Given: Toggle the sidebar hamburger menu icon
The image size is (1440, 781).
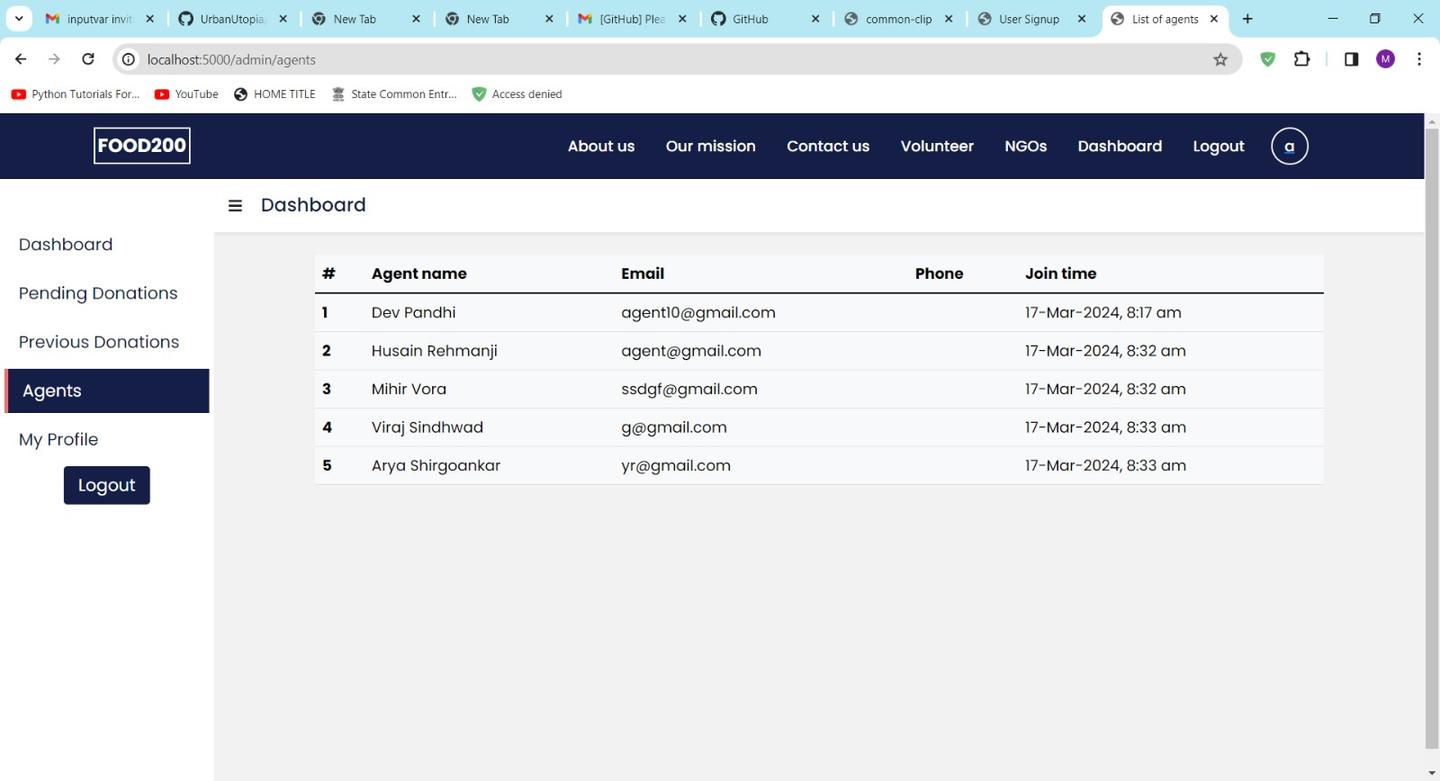Looking at the screenshot, I should pyautogui.click(x=235, y=206).
